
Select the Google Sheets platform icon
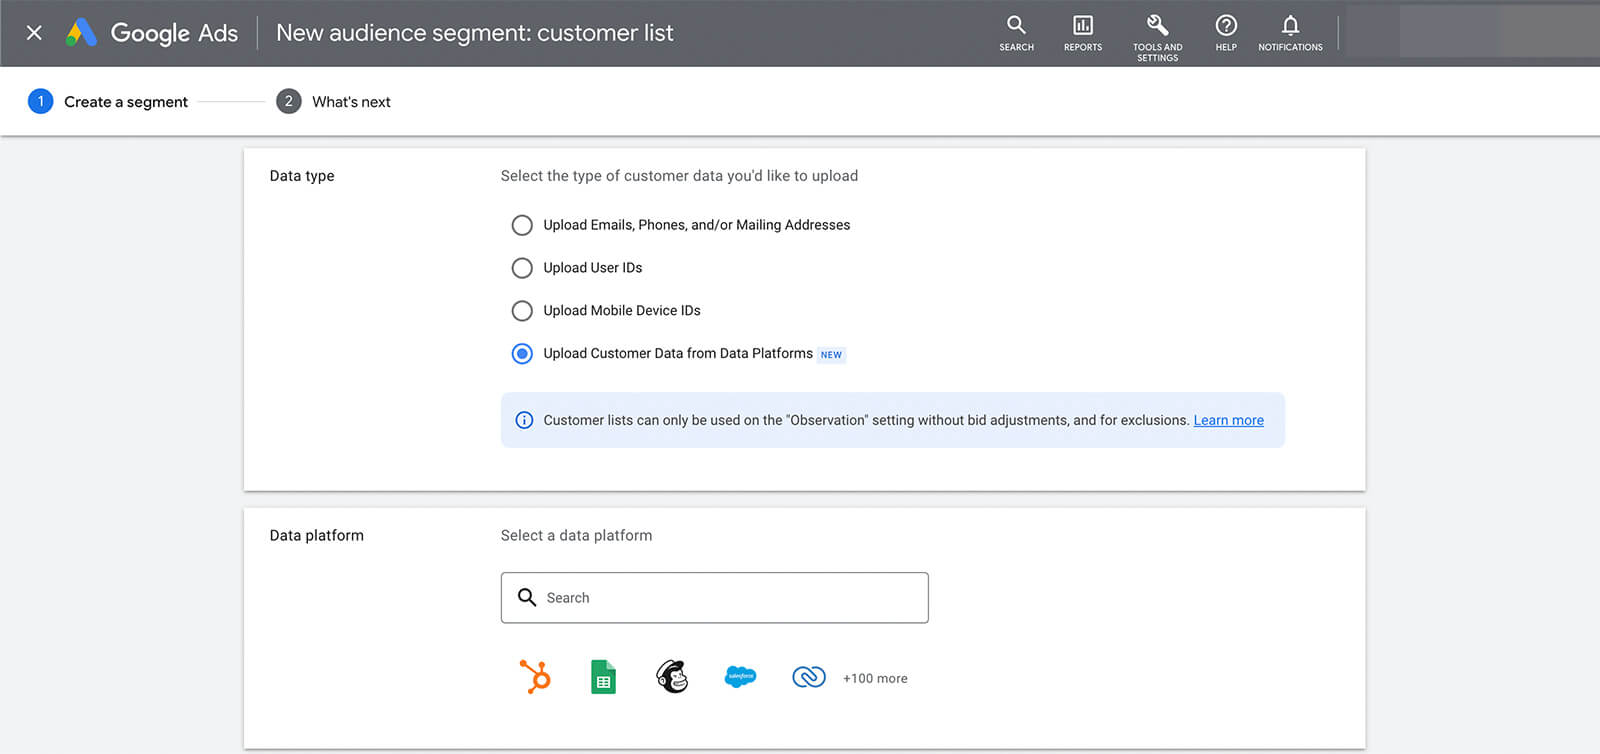603,677
